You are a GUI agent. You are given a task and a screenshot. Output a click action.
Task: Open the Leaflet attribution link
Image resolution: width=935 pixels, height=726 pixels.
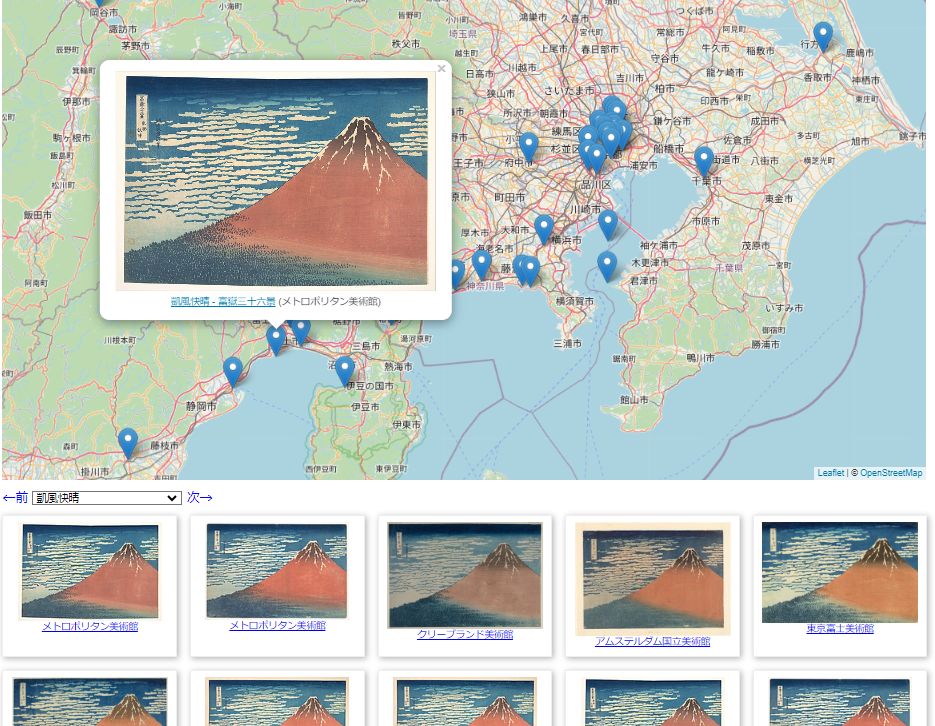click(831, 473)
